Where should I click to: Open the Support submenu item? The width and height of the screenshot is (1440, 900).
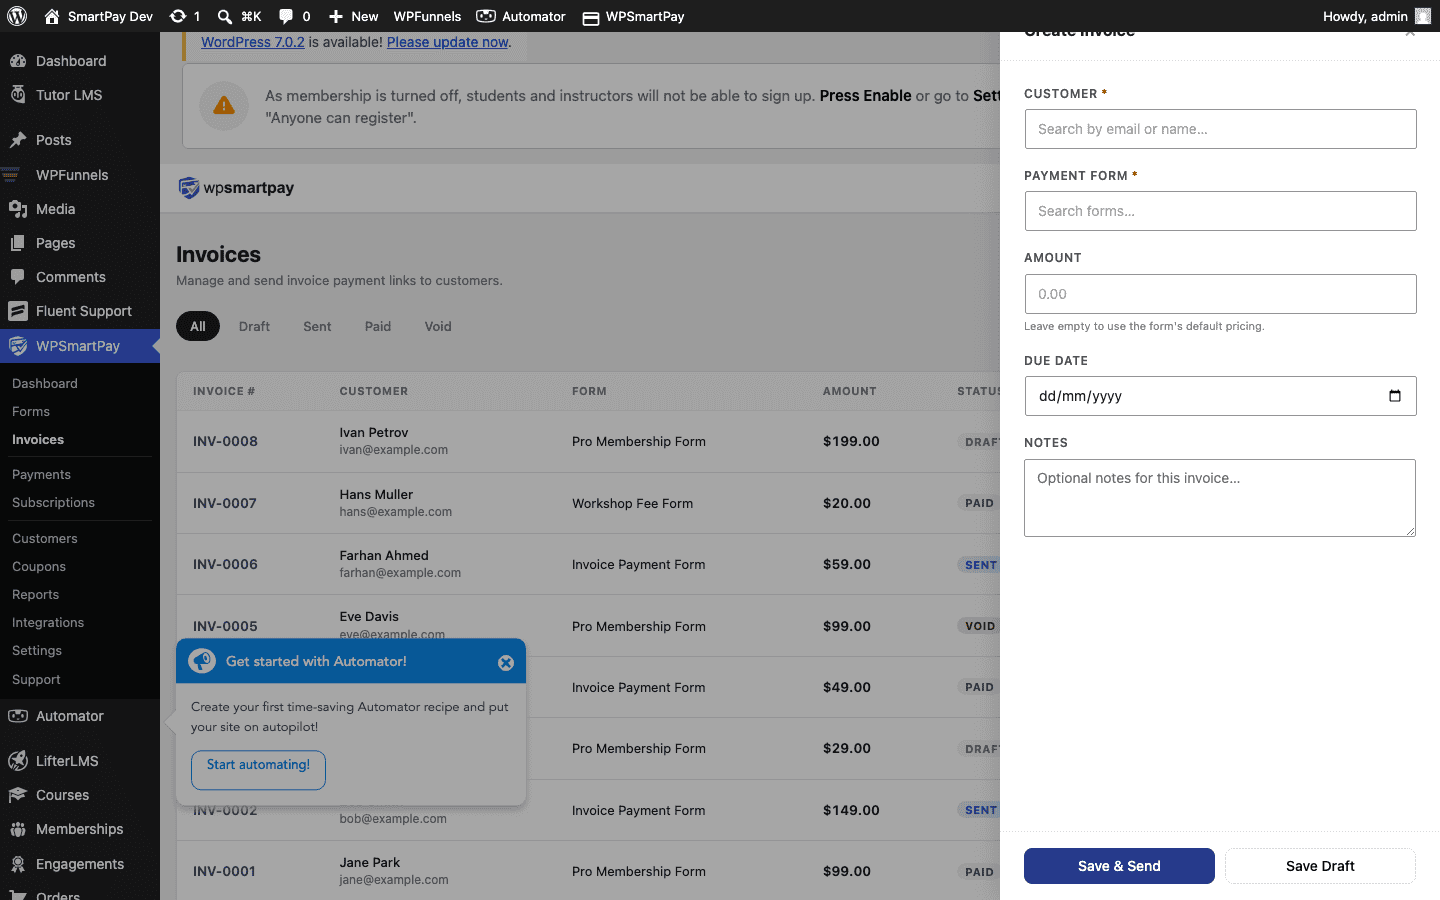click(36, 679)
